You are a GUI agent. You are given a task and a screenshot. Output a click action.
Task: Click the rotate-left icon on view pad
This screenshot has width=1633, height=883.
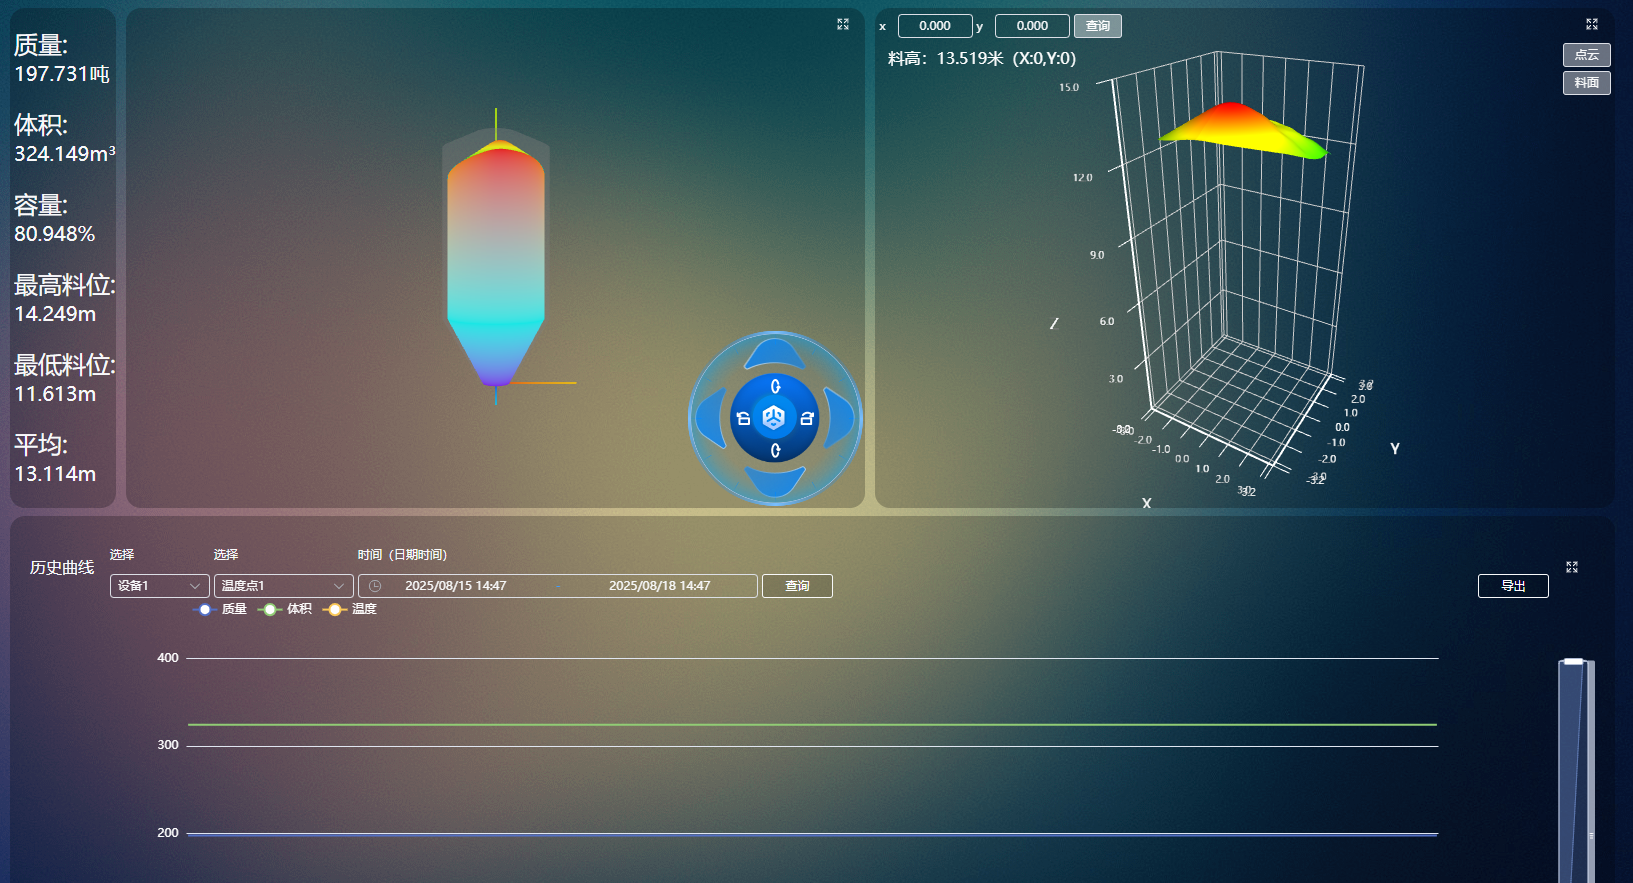click(x=743, y=419)
